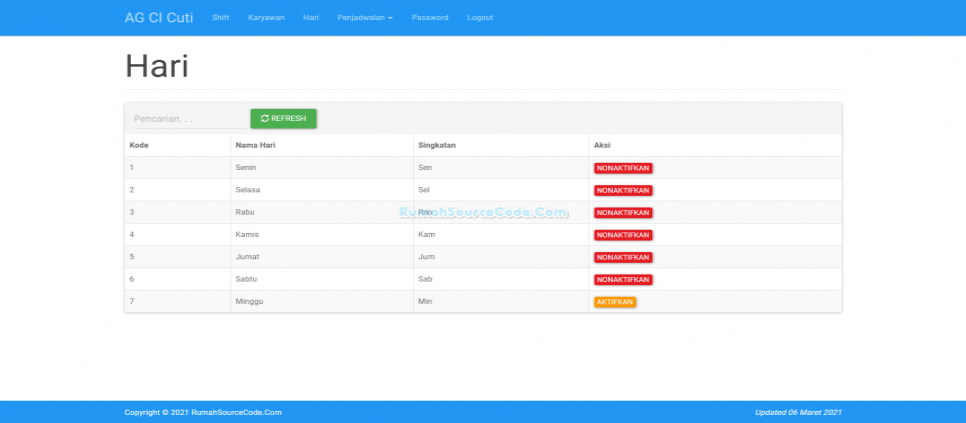This screenshot has height=423, width=966.
Task: Click the Nama Hari column header
Action: [x=255, y=145]
